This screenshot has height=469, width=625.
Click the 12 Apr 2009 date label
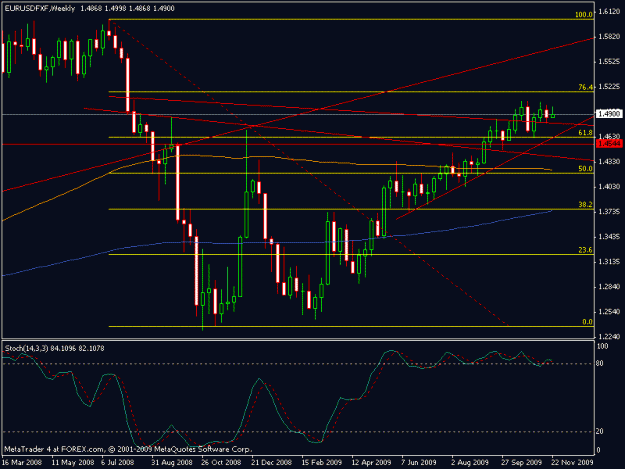click(x=371, y=463)
